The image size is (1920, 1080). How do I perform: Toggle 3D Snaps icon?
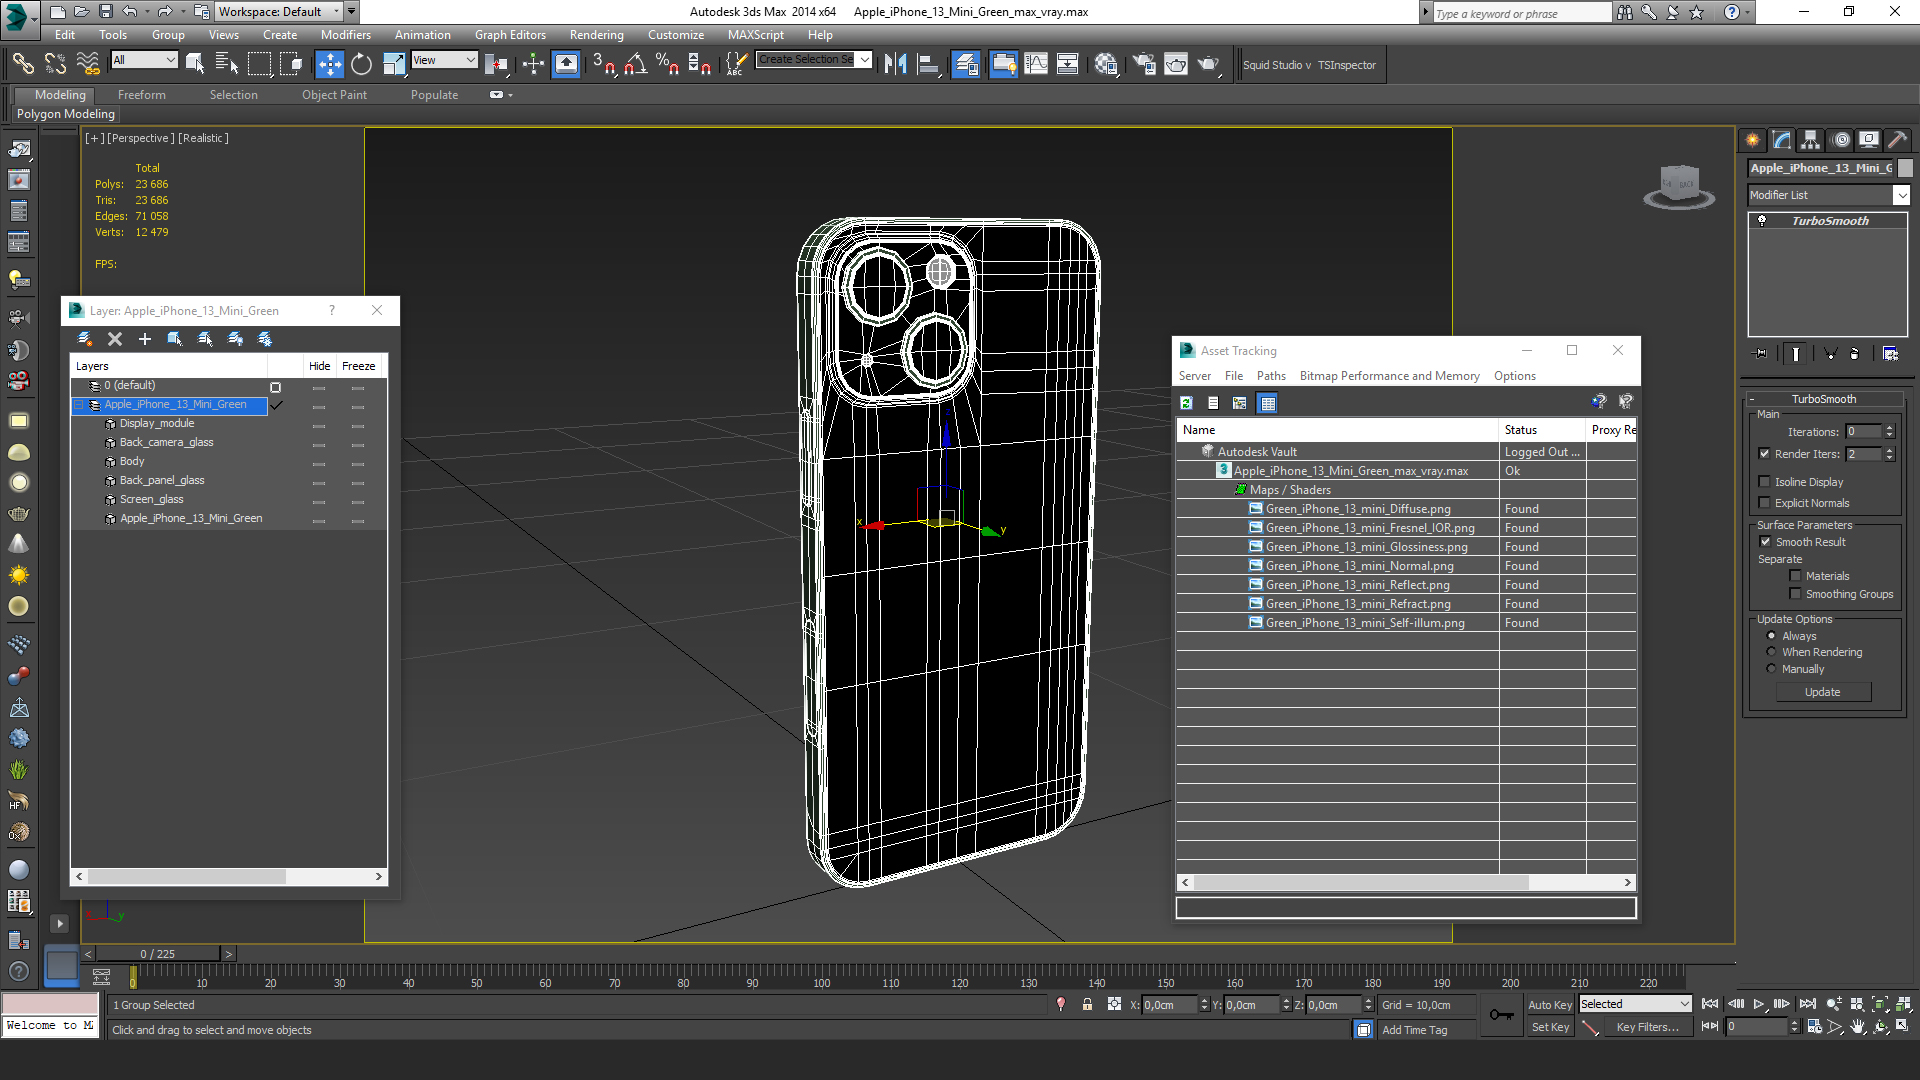[x=603, y=64]
